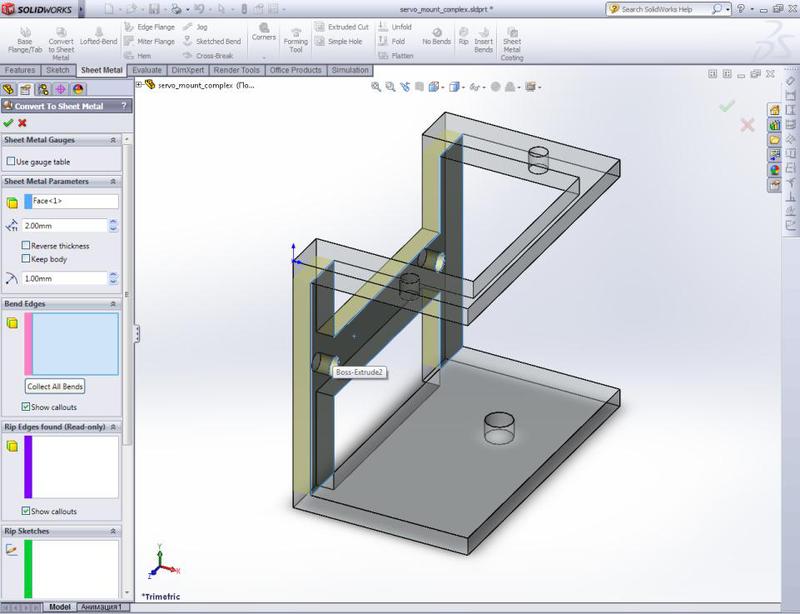Screen dimensions: 800x614
Task: Expand the SolidWorks menu arrow
Action: (x=81, y=9)
